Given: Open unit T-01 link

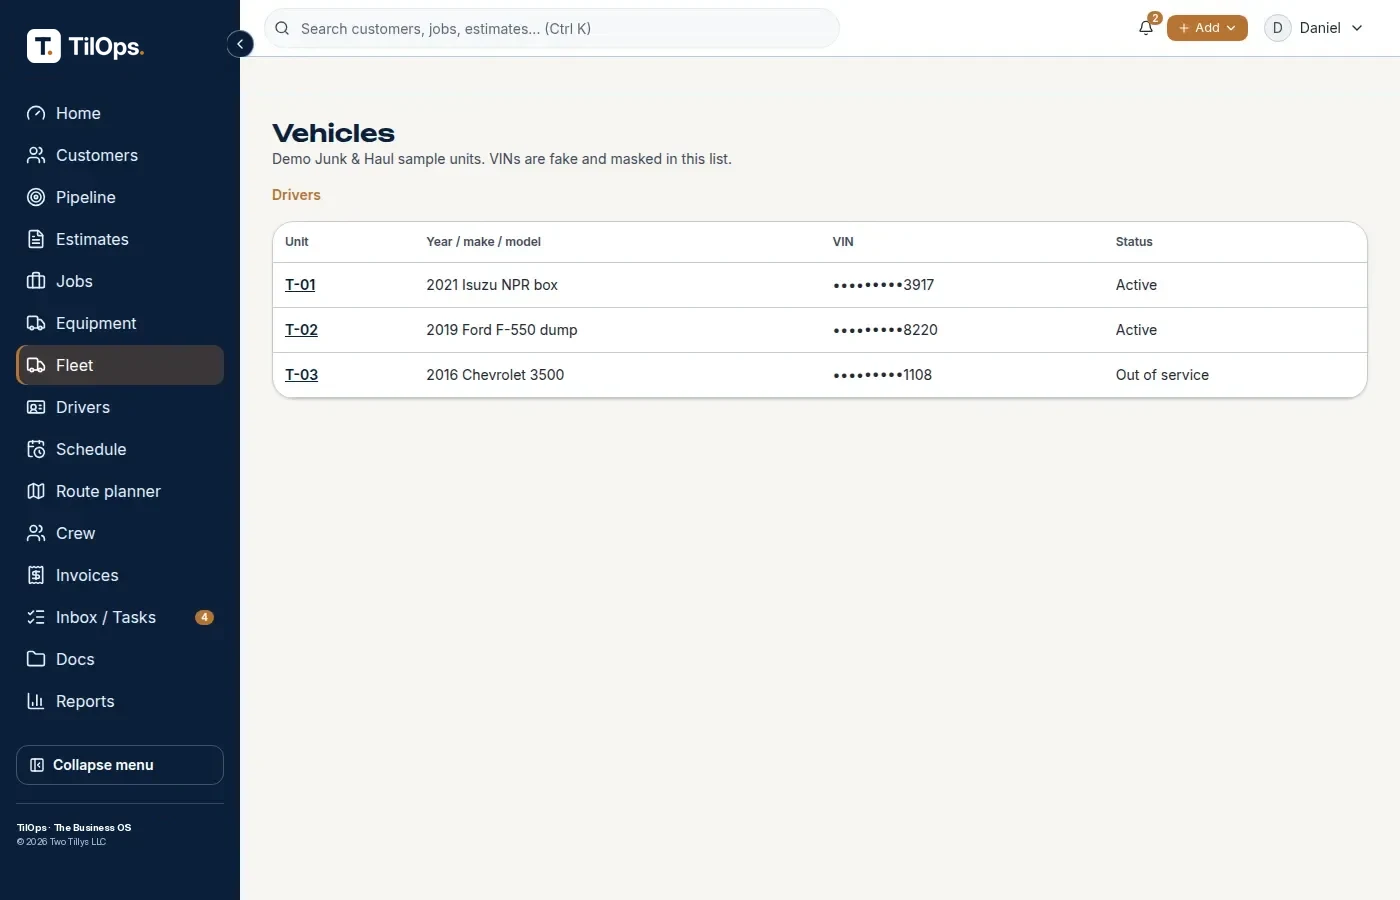Looking at the screenshot, I should coord(300,285).
